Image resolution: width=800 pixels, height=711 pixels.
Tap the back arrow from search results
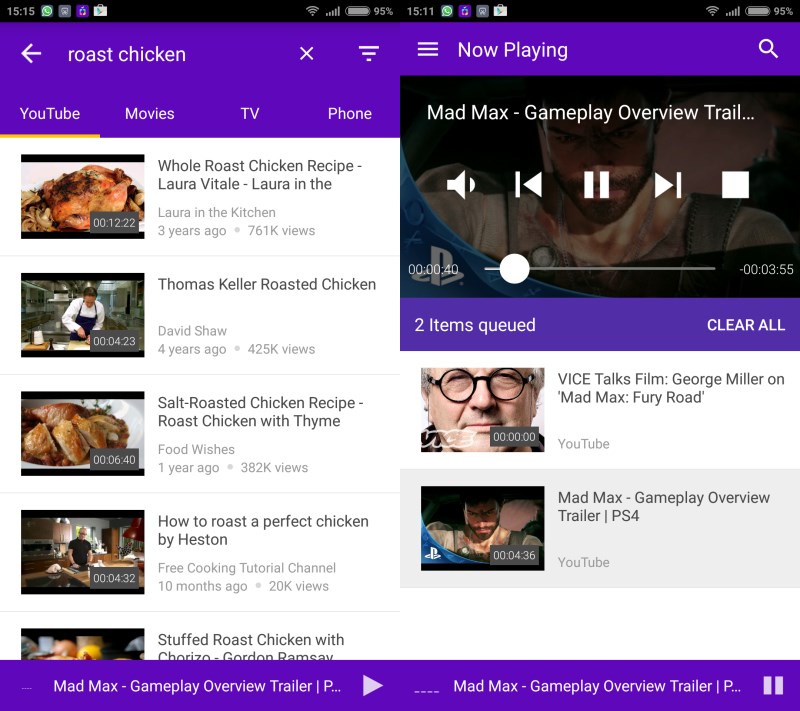click(x=30, y=54)
